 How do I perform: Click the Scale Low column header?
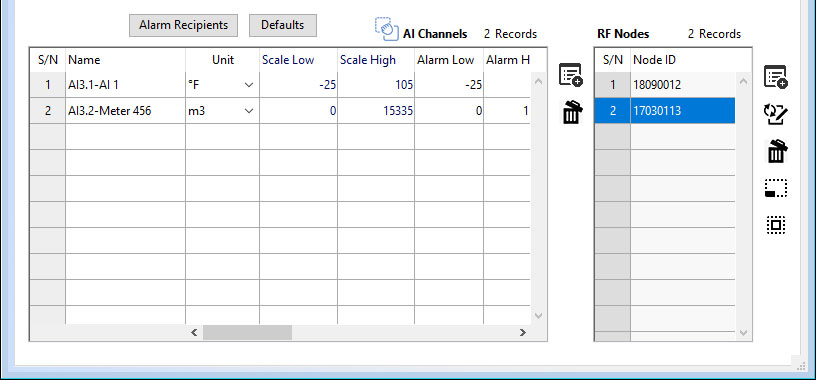298,60
